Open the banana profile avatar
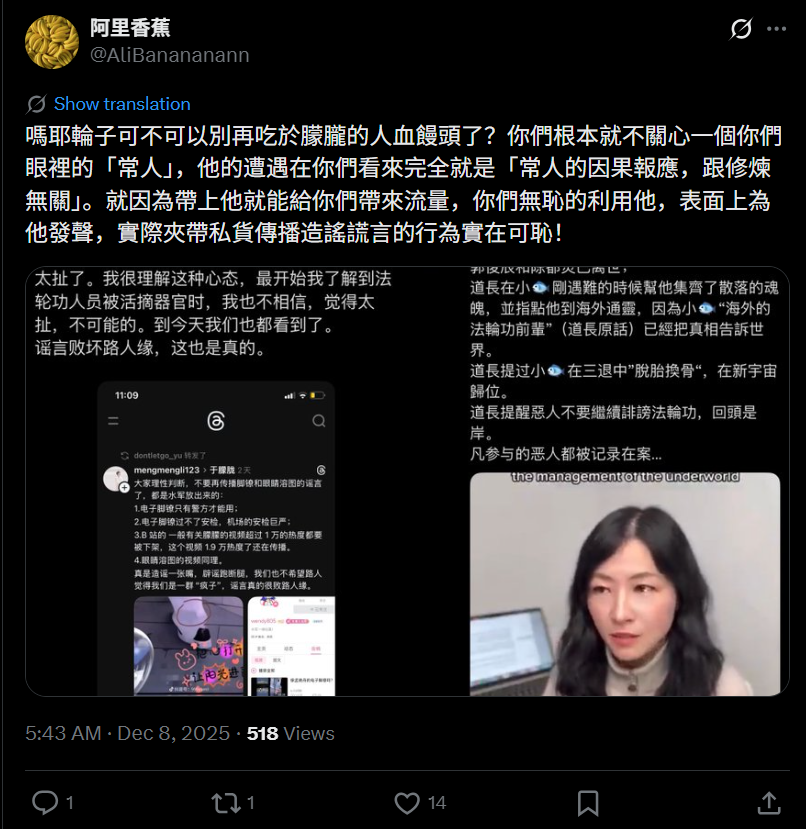Screen dimensions: 806x829 coord(52,42)
